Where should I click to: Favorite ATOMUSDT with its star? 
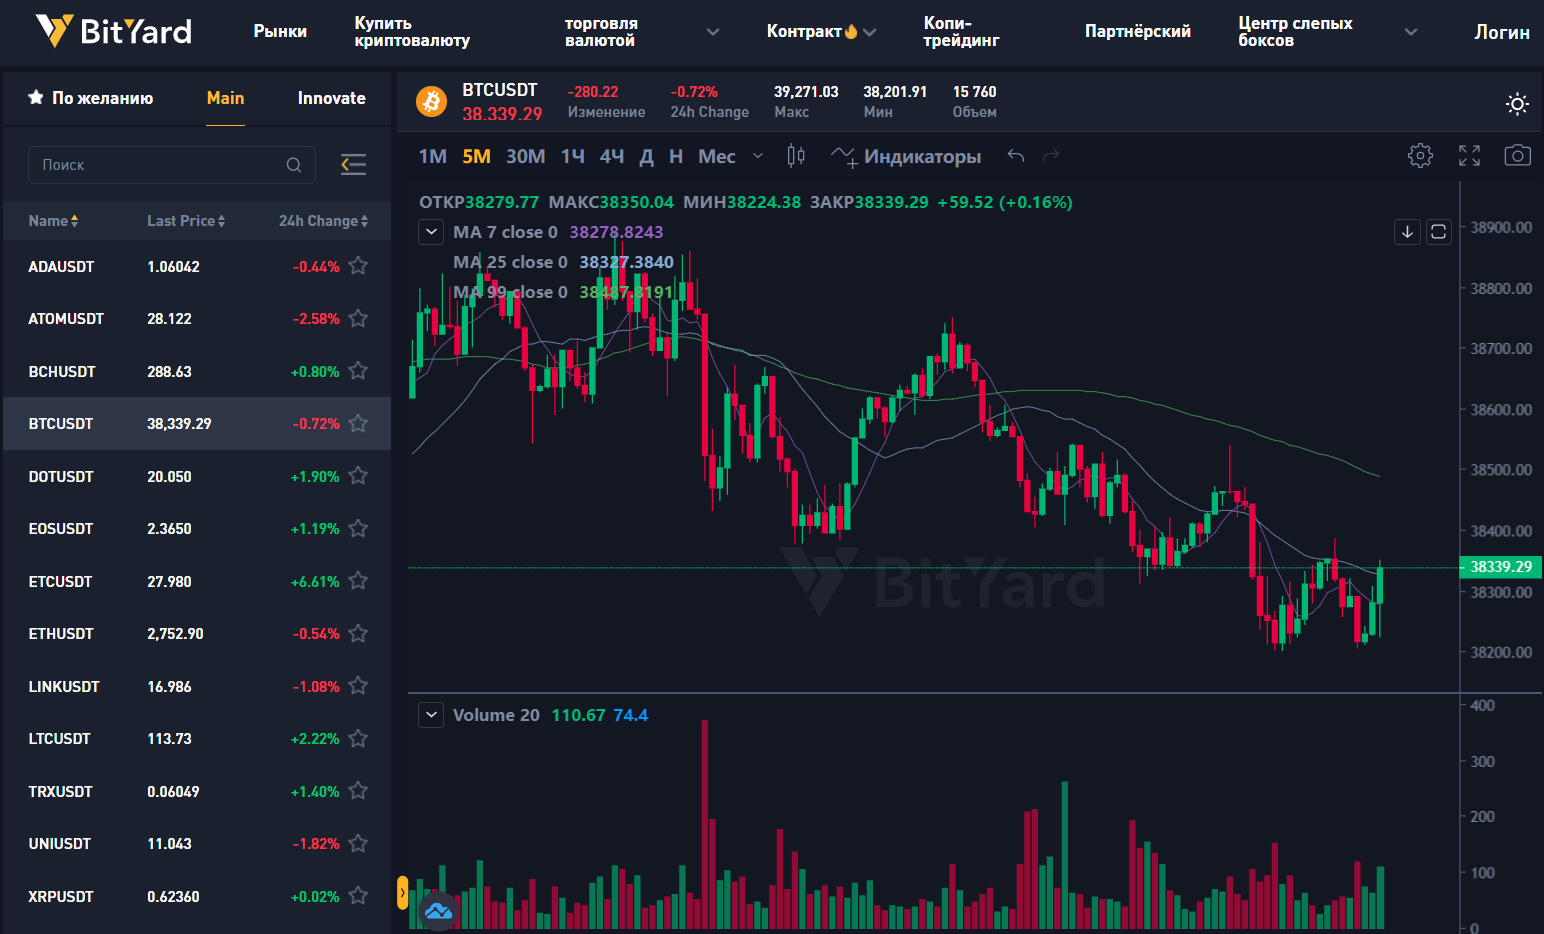pyautogui.click(x=358, y=319)
